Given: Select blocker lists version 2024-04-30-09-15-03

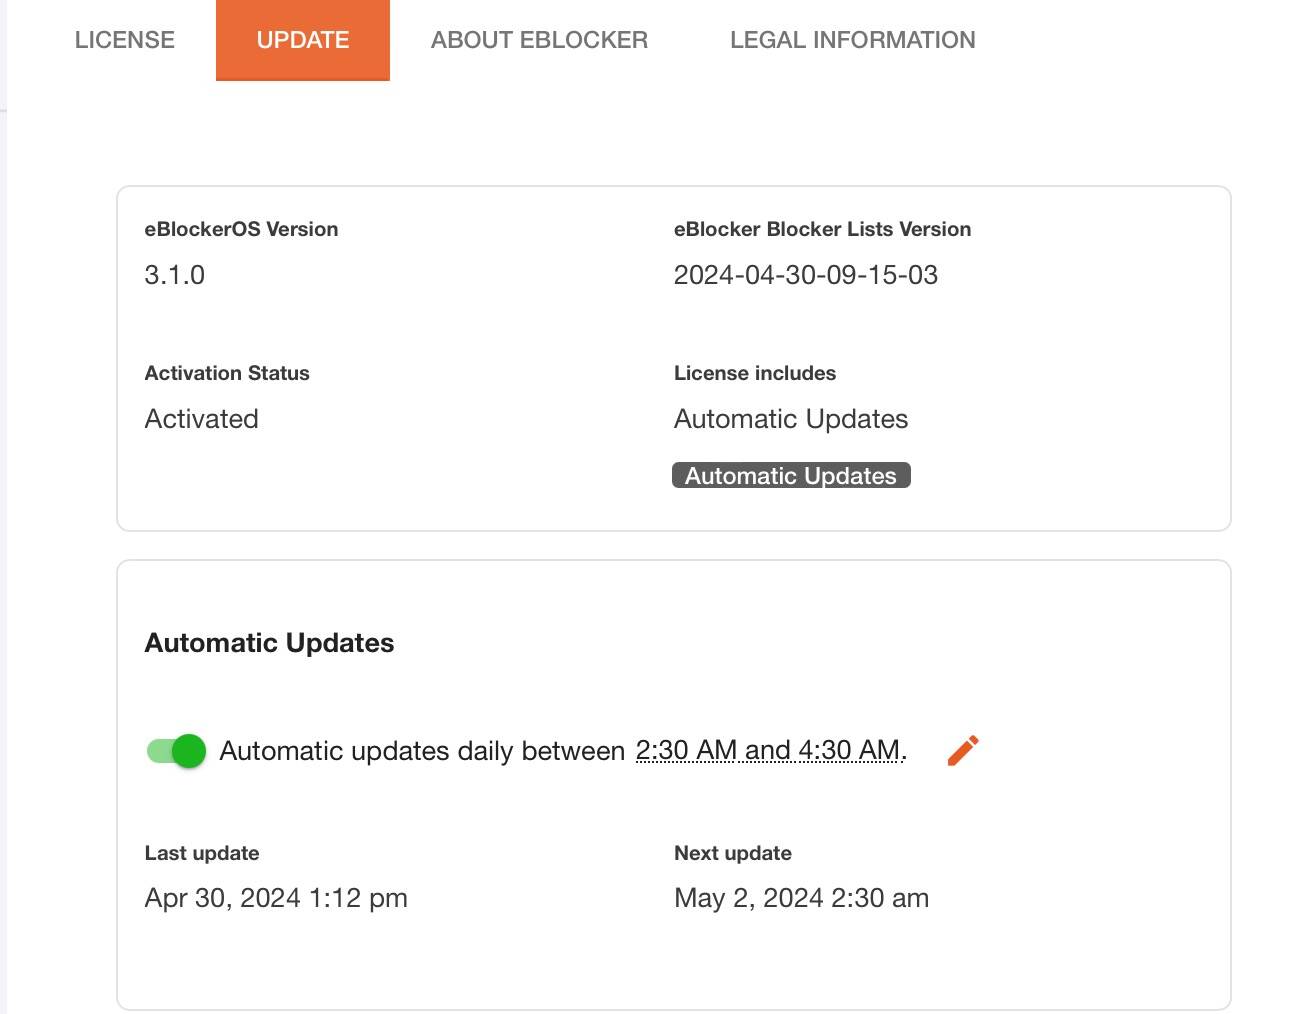Looking at the screenshot, I should tap(806, 275).
